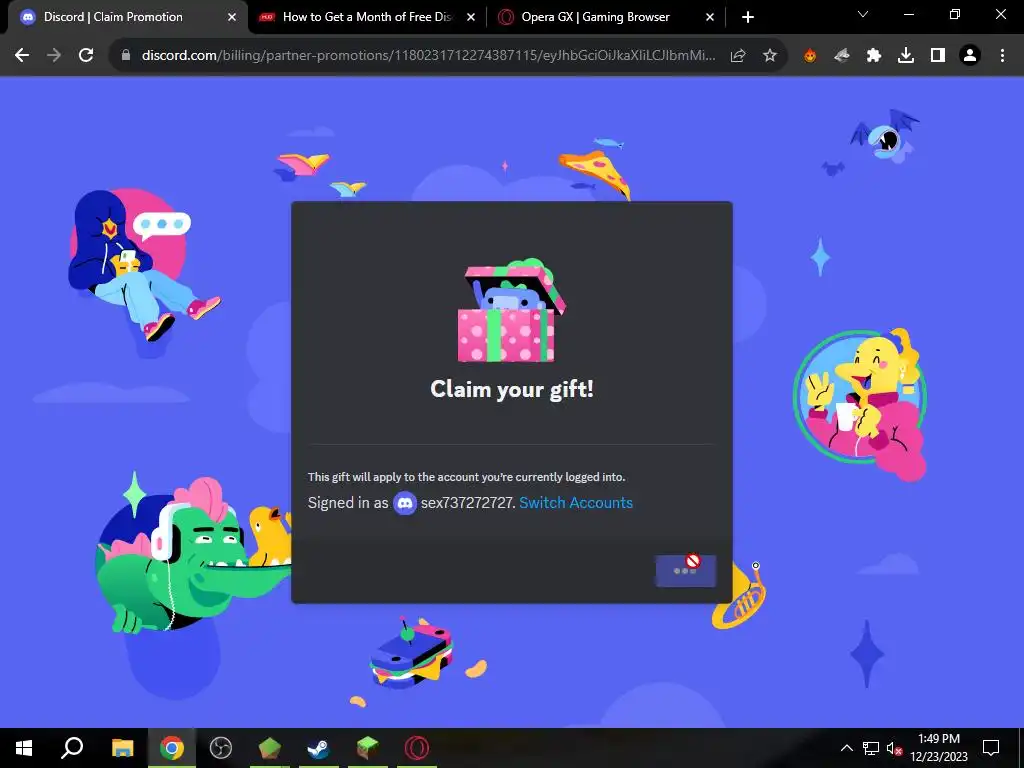Click the network icon in system tray
1024x768 pixels.
click(871, 748)
